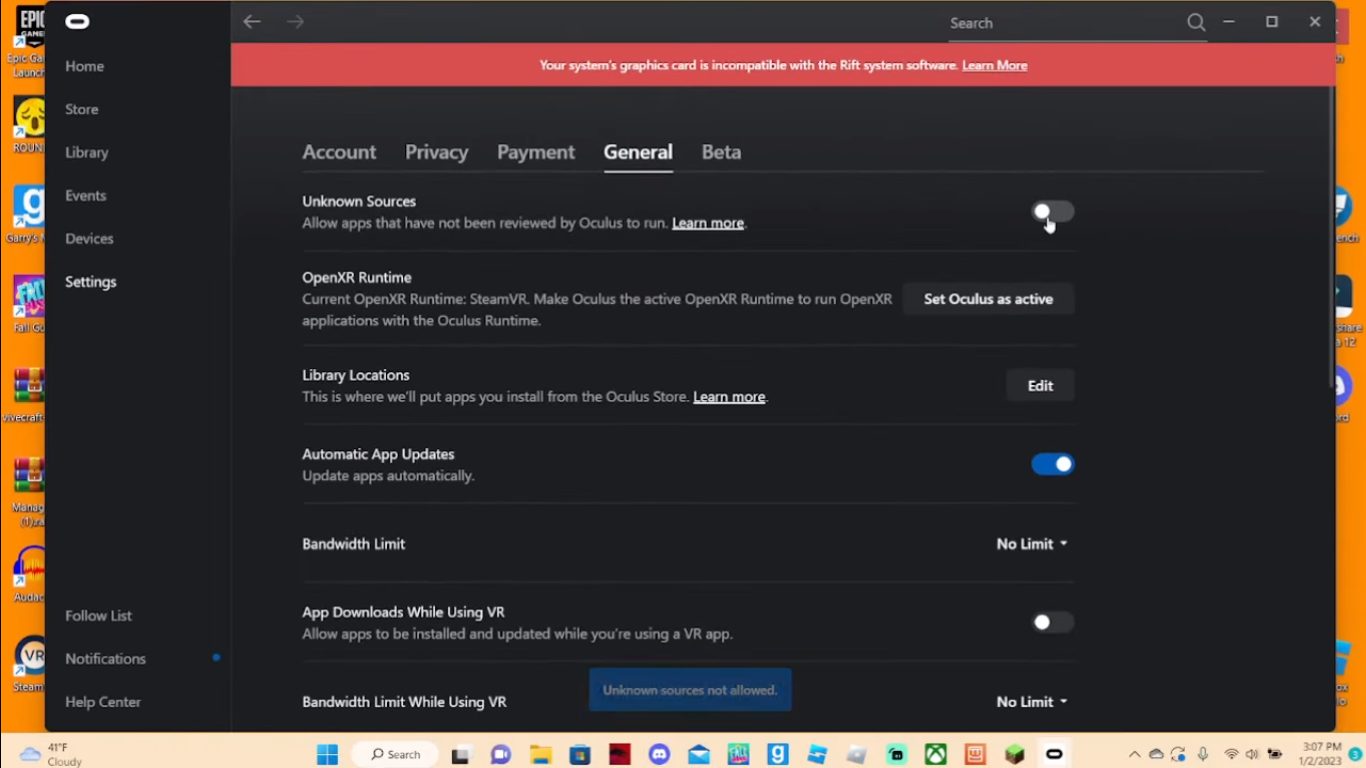
Task: Select the Audacity desktop shortcut
Action: pos(28,575)
